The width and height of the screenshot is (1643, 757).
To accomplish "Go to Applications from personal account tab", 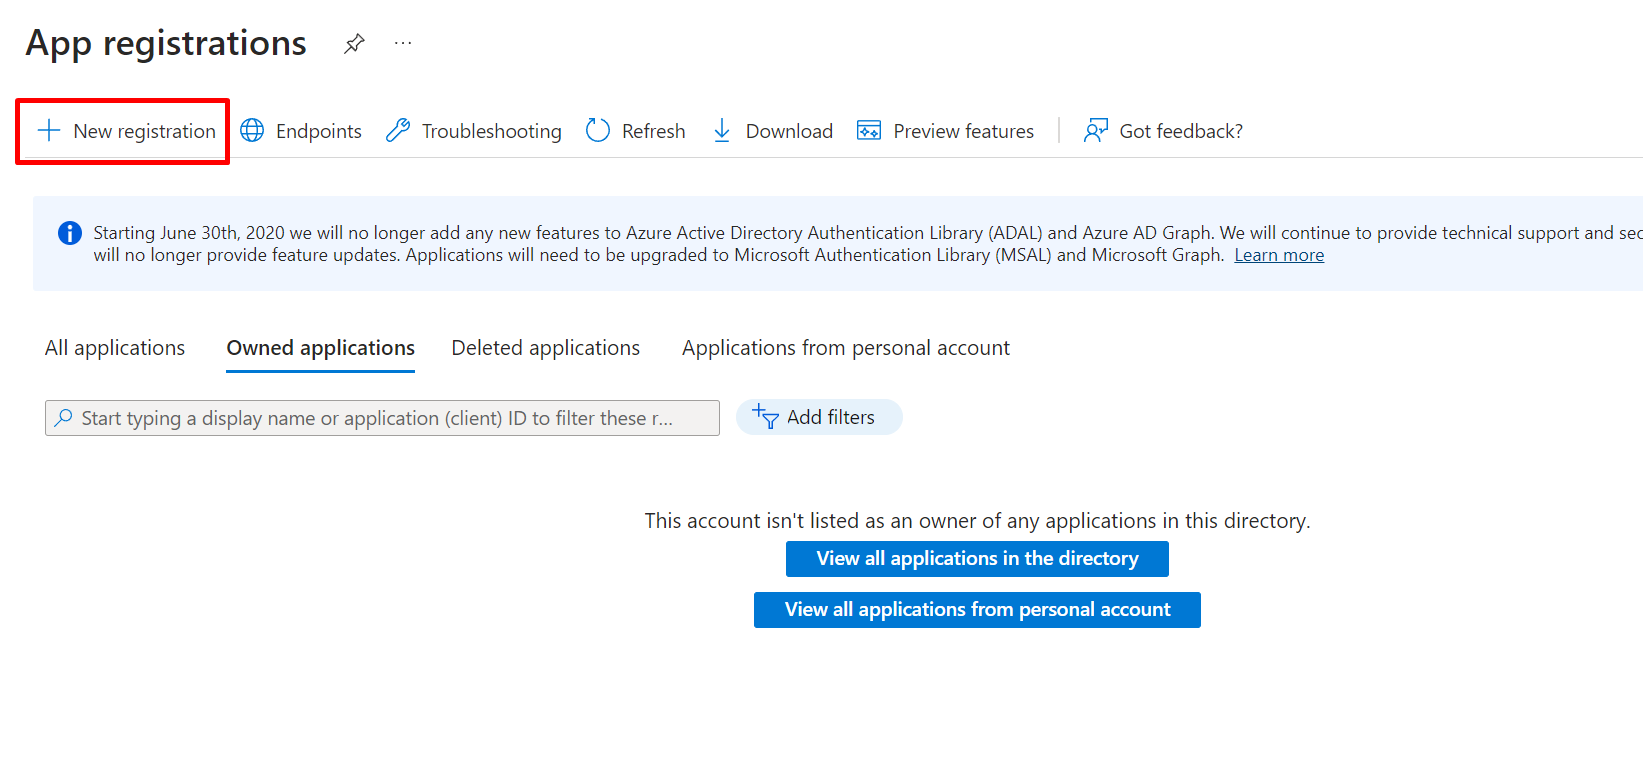I will pyautogui.click(x=845, y=348).
